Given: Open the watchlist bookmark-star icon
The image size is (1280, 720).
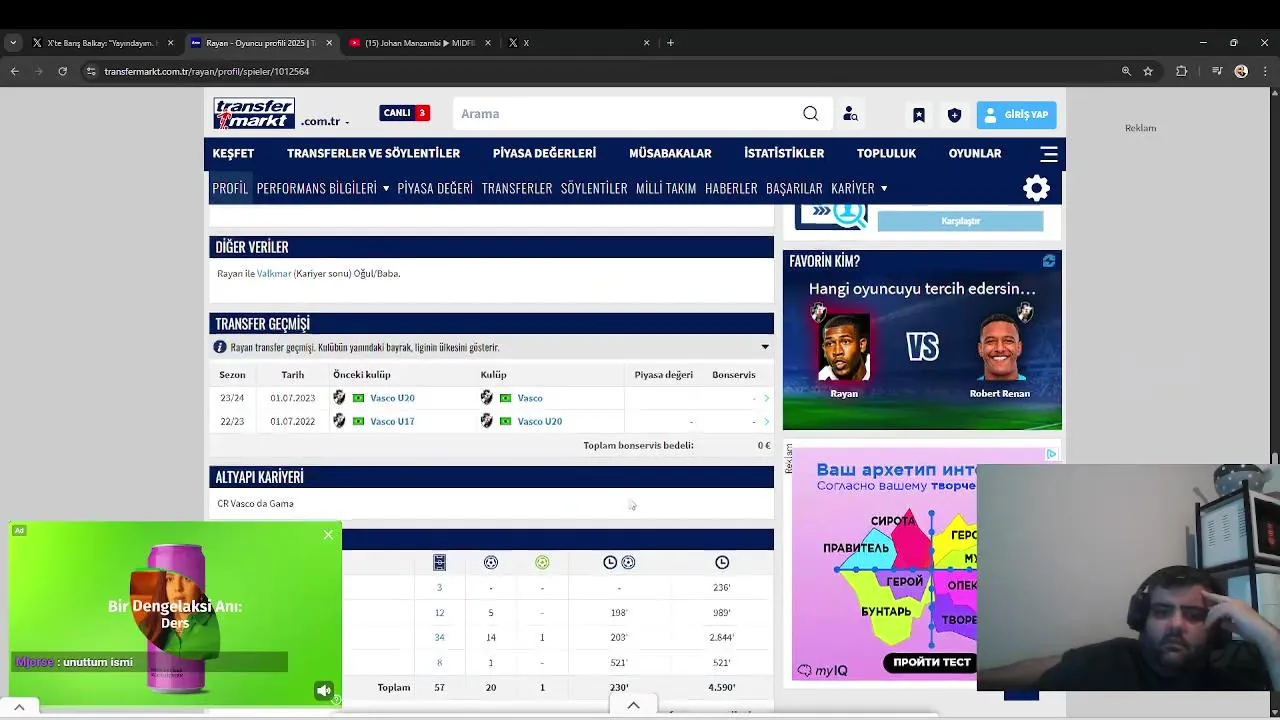Looking at the screenshot, I should point(919,115).
